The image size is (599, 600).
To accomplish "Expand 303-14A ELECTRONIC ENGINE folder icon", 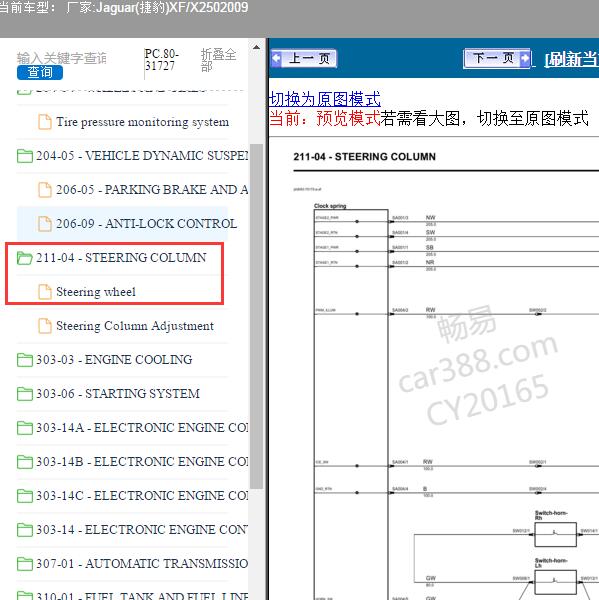I will coord(24,428).
